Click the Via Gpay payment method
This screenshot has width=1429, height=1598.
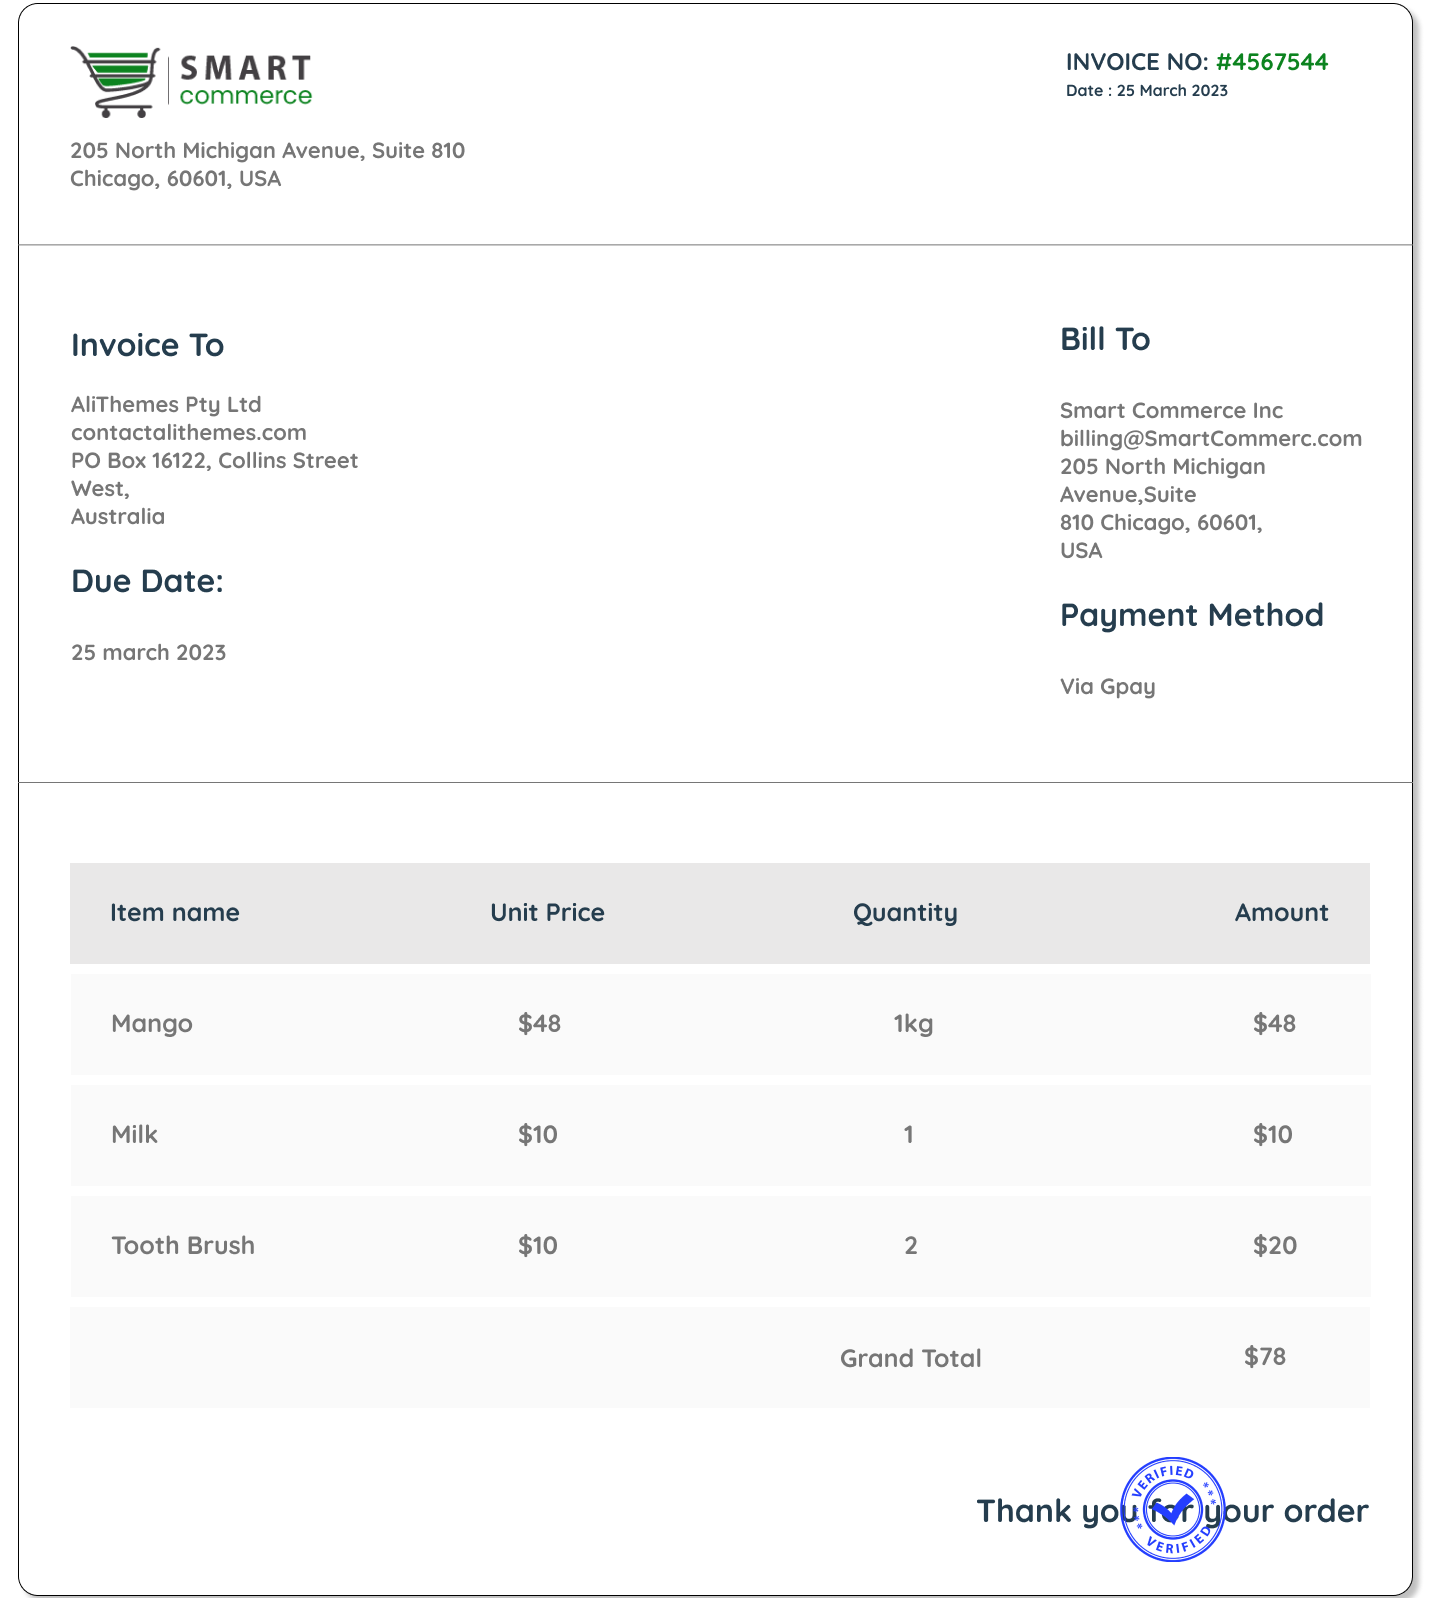pos(1107,686)
